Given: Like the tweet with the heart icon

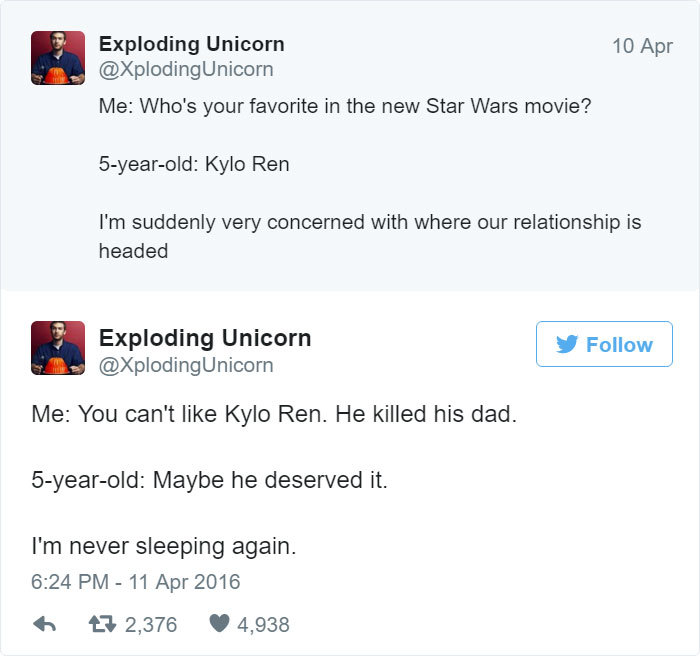Looking at the screenshot, I should (219, 624).
